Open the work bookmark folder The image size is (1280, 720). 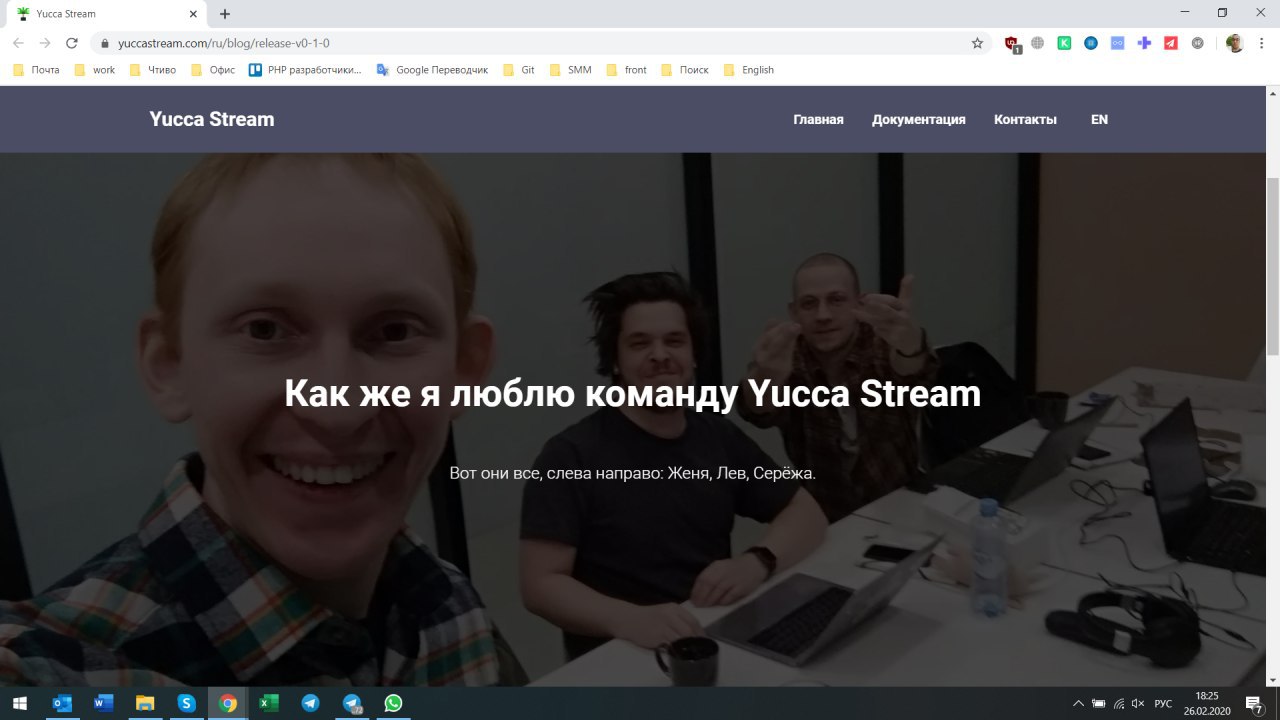(94, 70)
